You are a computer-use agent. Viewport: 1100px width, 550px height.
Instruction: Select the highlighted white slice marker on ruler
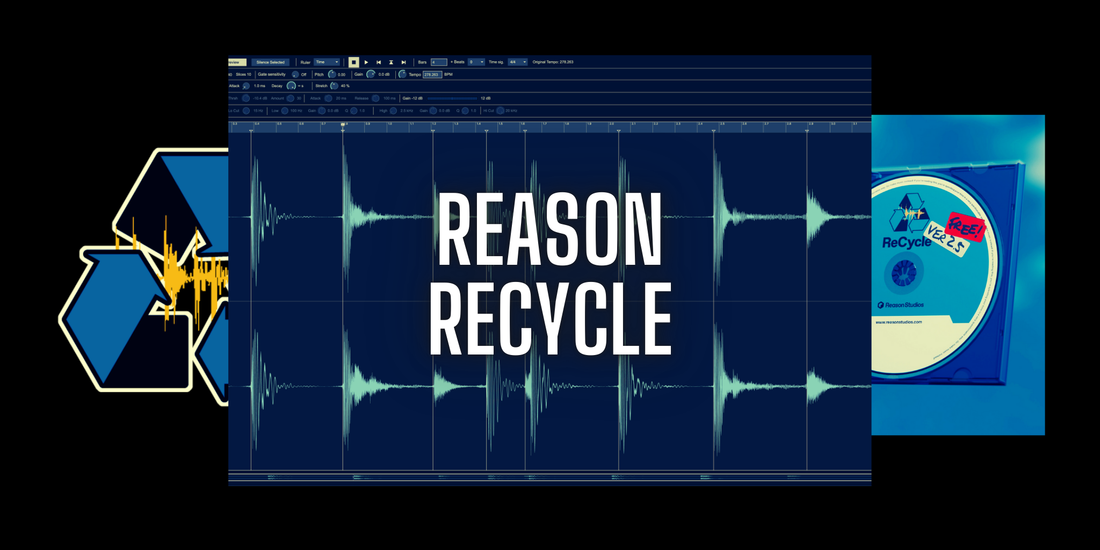(x=342, y=126)
